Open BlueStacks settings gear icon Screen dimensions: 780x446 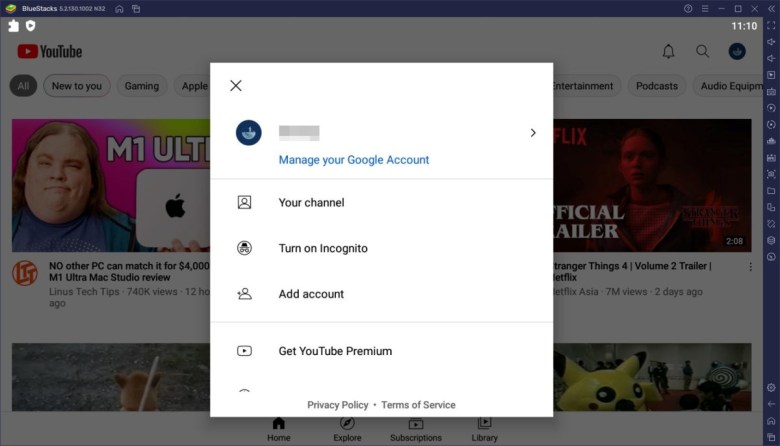(x=770, y=387)
